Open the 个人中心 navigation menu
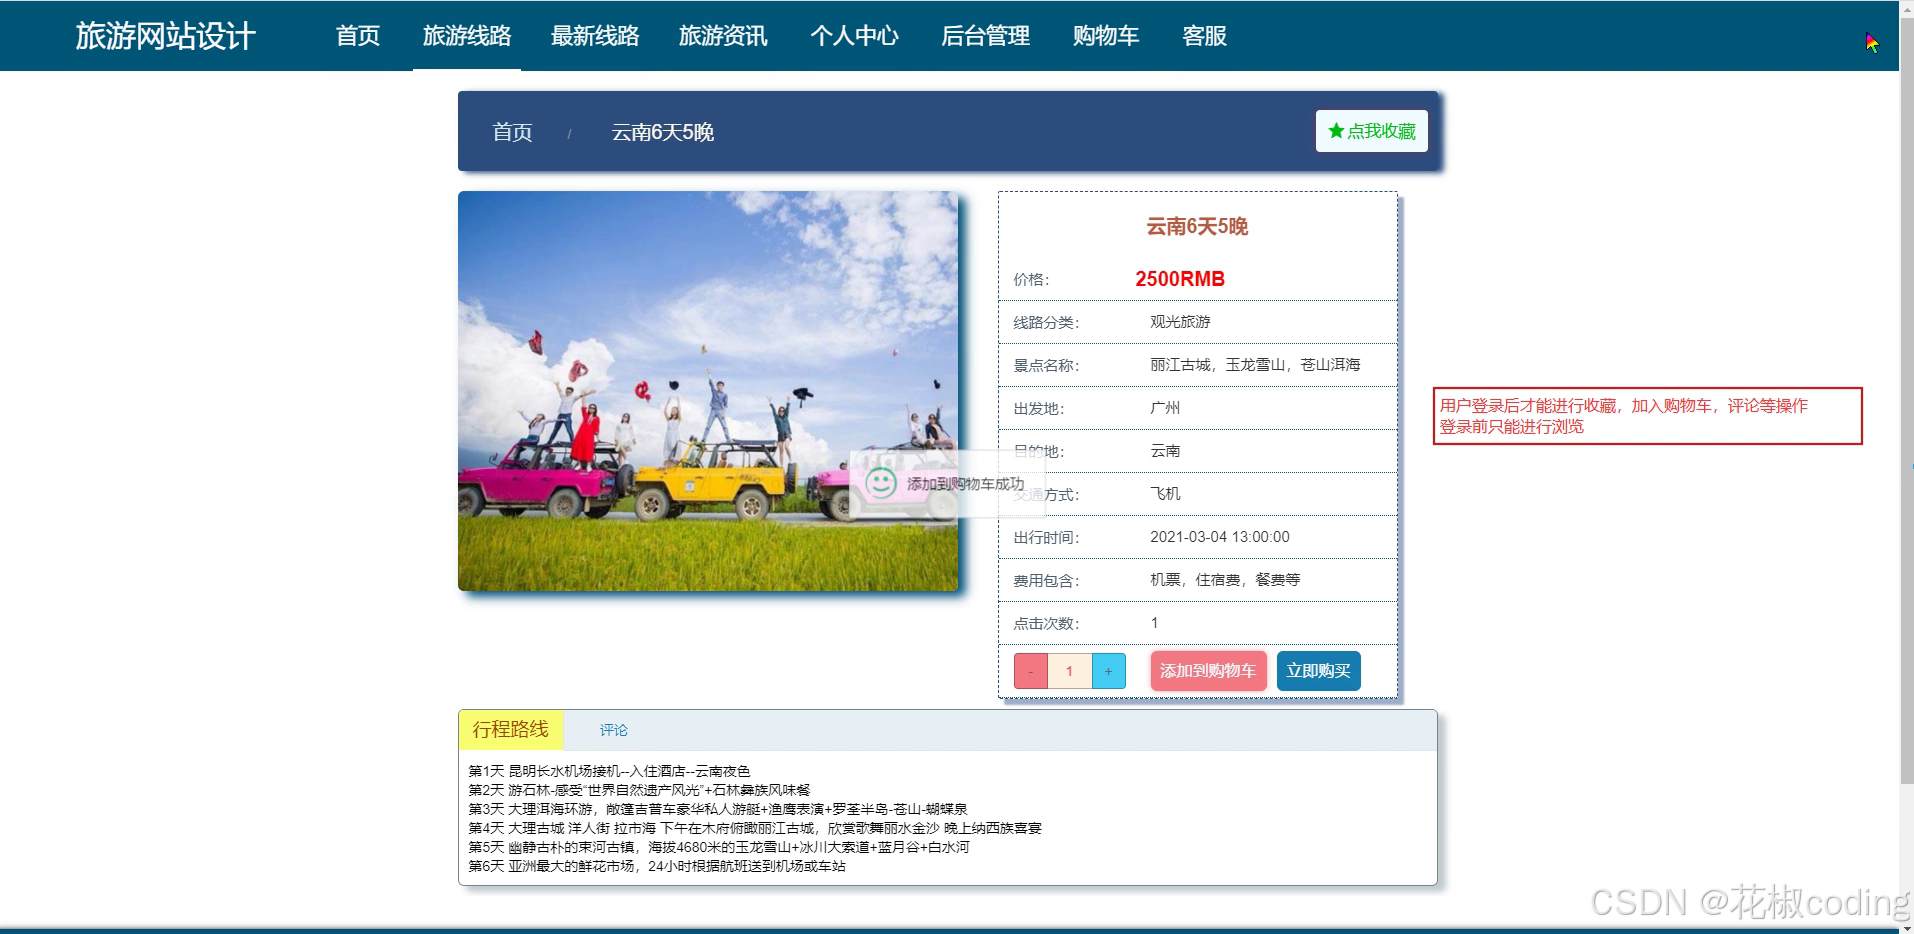 [855, 36]
